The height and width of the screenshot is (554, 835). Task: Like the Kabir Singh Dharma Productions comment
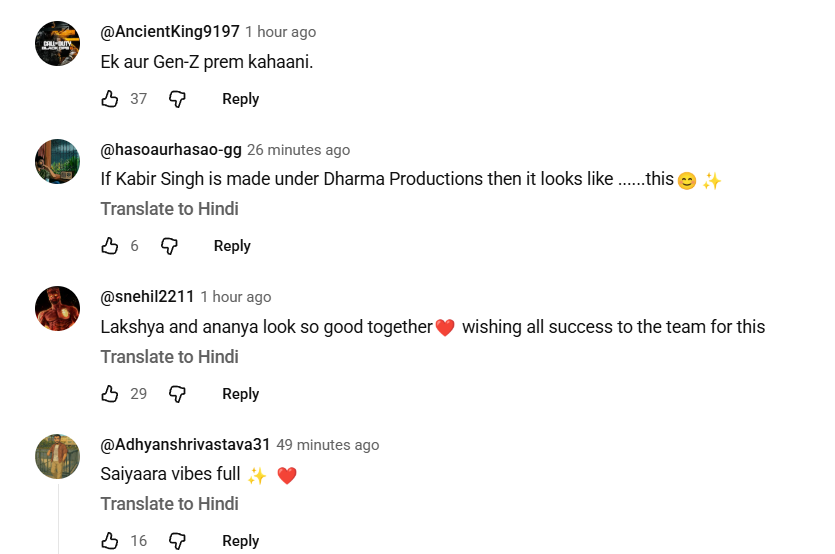coord(110,246)
